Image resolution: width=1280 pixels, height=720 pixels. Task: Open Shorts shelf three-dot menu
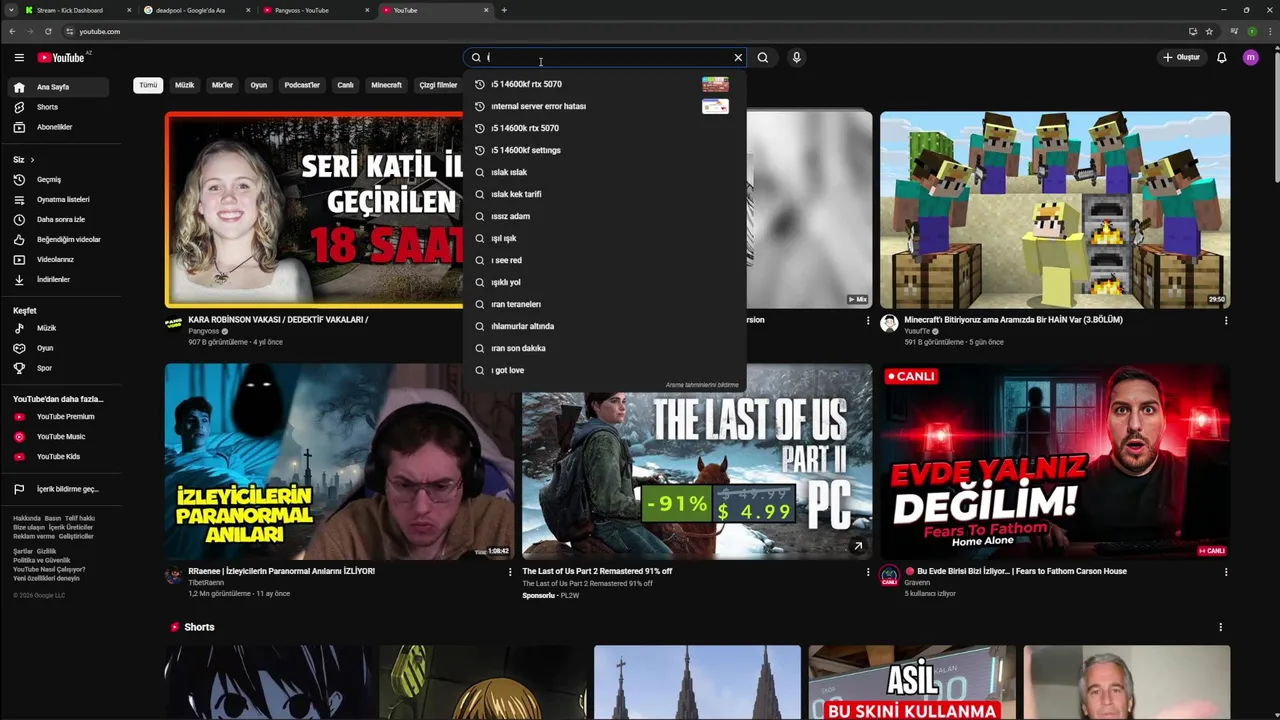point(1220,627)
